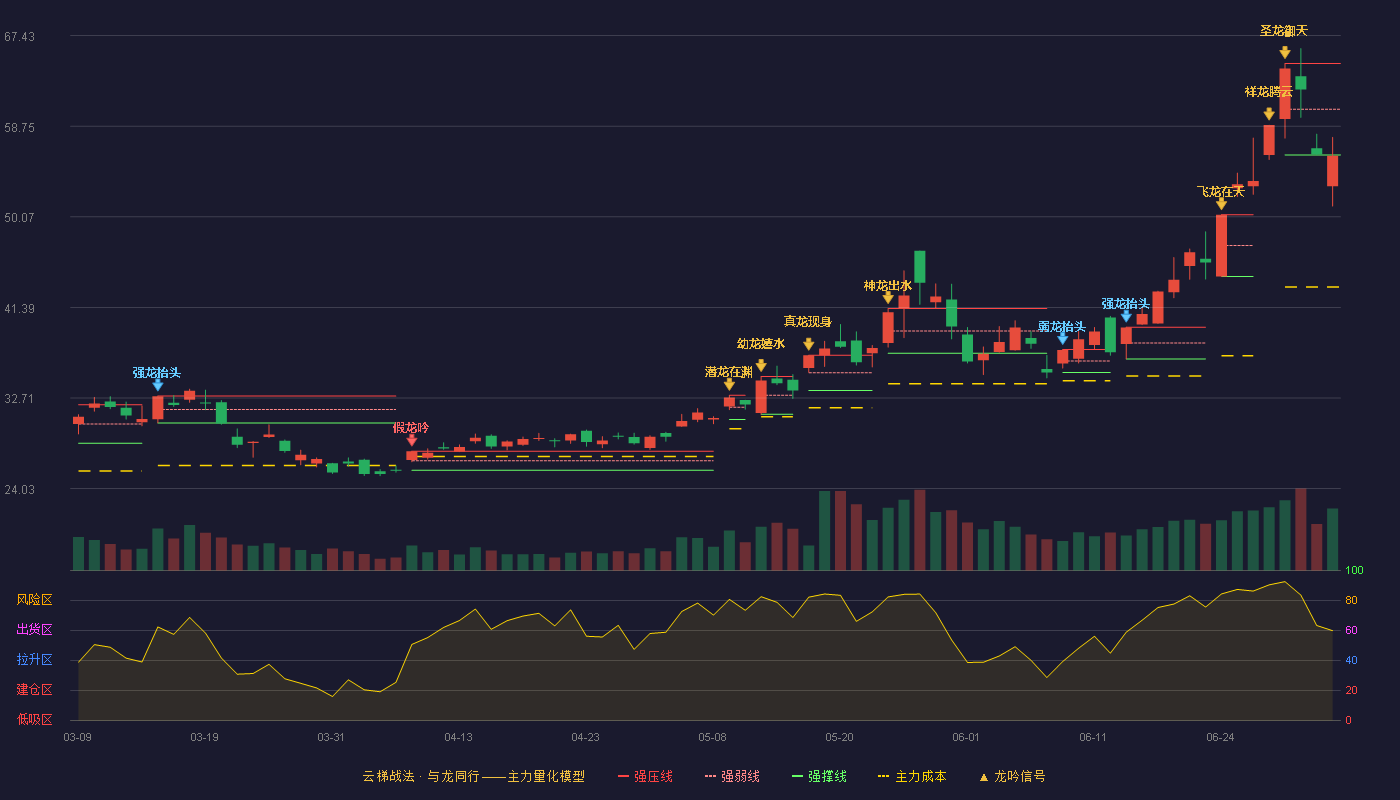Screen dimensions: 1400x800
Task: Toggle the 主力成本 legend entry
Action: (912, 776)
